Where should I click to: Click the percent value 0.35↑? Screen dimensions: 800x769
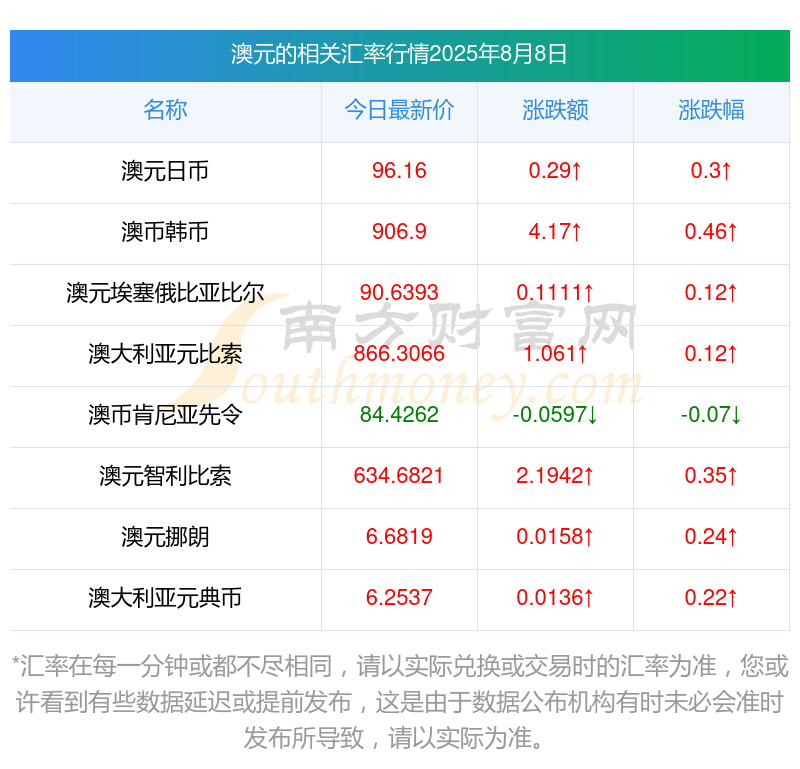(711, 476)
